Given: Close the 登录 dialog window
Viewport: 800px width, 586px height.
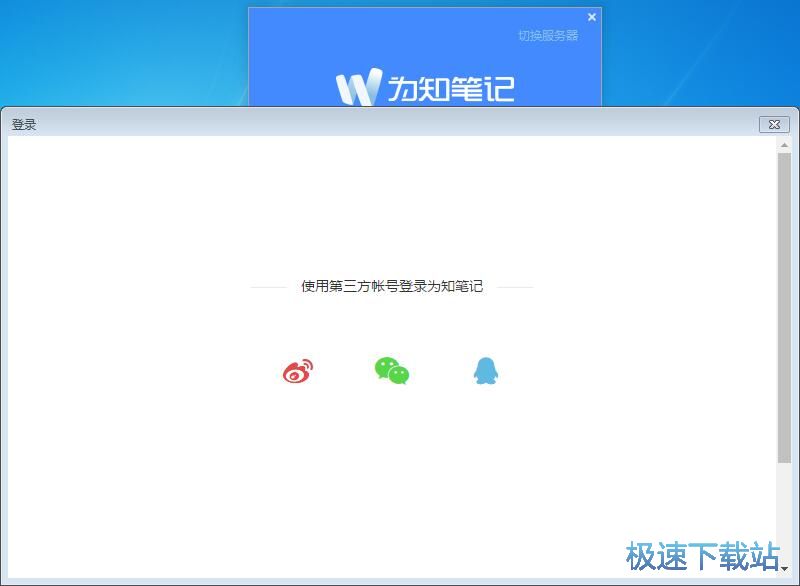Looking at the screenshot, I should tap(774, 124).
